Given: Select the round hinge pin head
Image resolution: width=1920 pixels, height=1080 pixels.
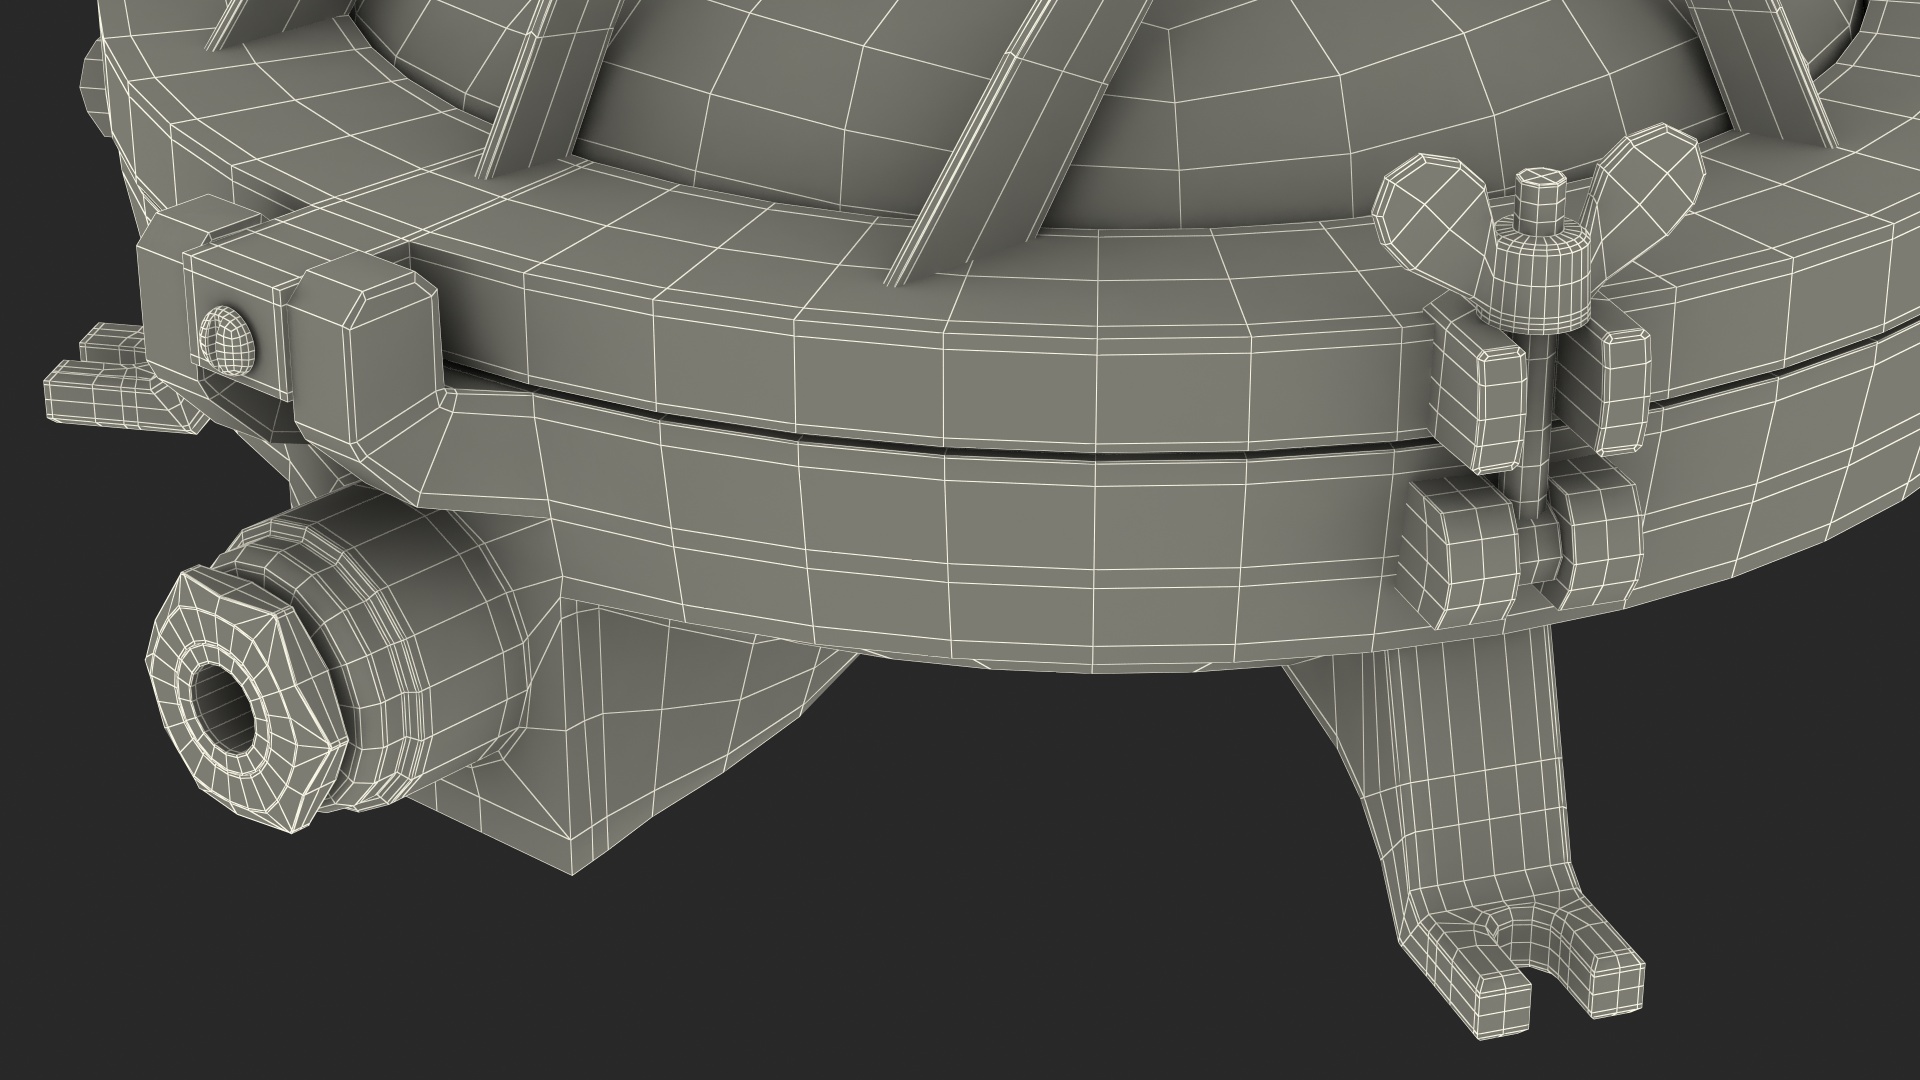Looking at the screenshot, I should 227,340.
